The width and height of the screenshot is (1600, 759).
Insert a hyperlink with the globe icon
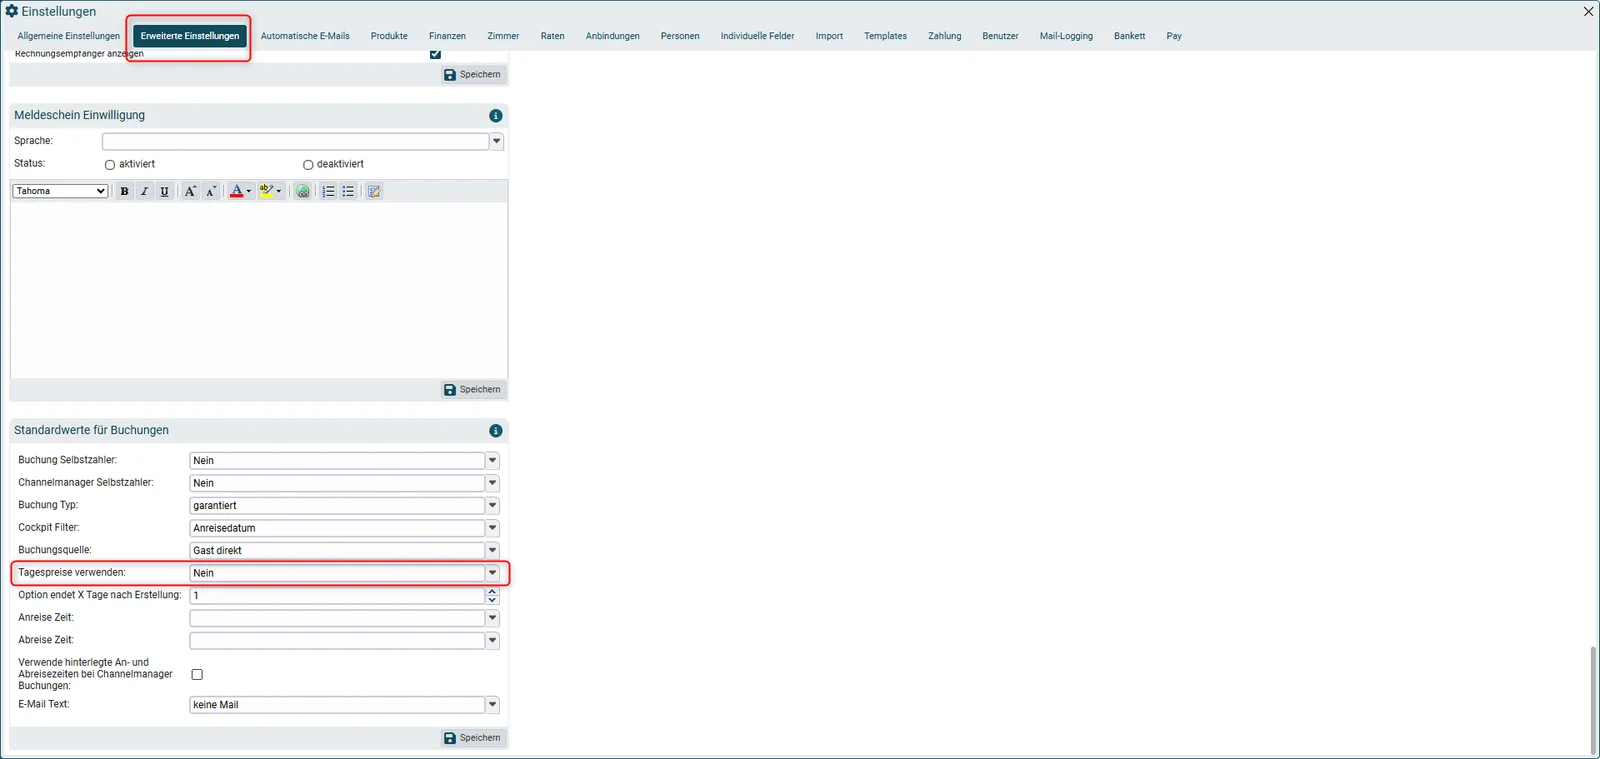(x=303, y=191)
